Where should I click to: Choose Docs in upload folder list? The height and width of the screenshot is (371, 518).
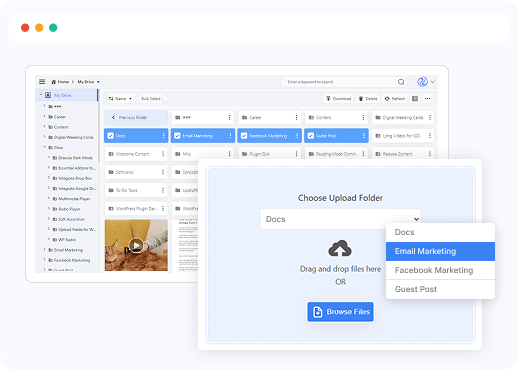pos(440,232)
